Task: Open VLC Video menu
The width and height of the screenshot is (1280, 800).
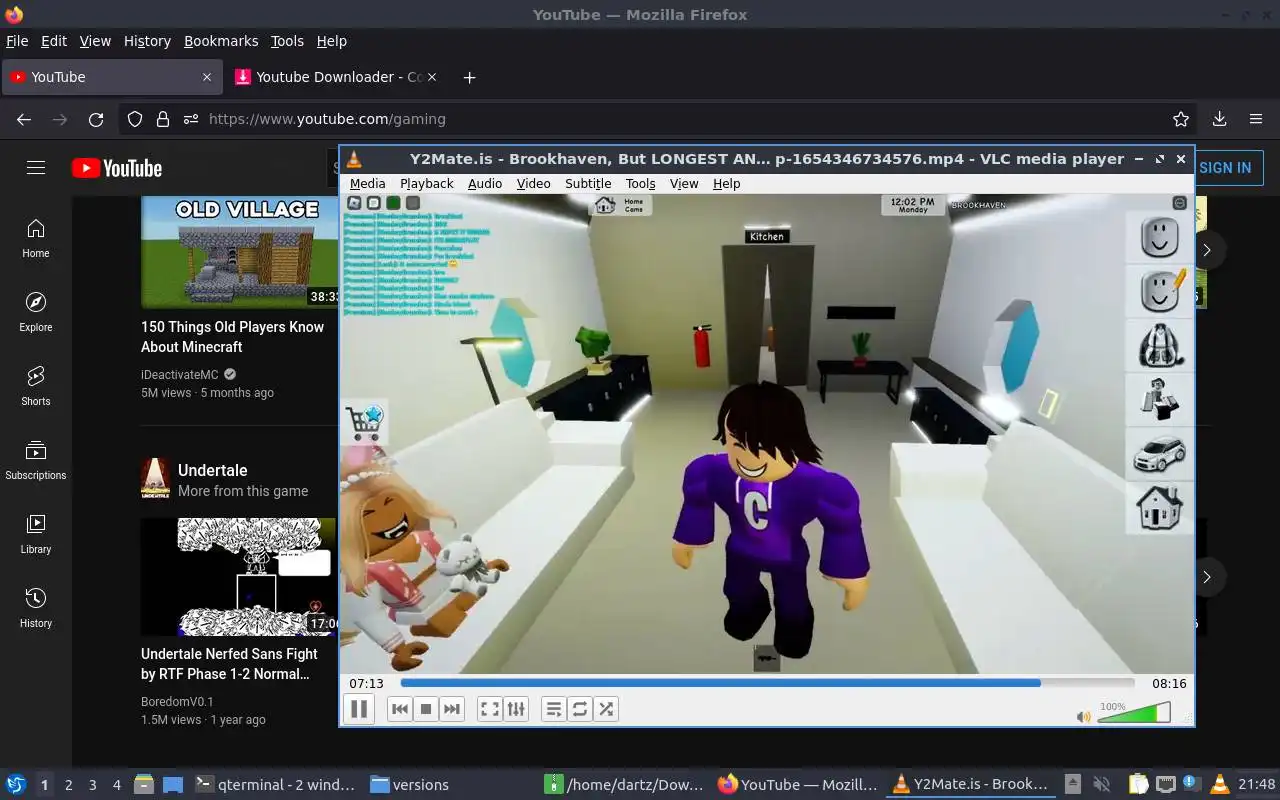Action: pos(533,183)
